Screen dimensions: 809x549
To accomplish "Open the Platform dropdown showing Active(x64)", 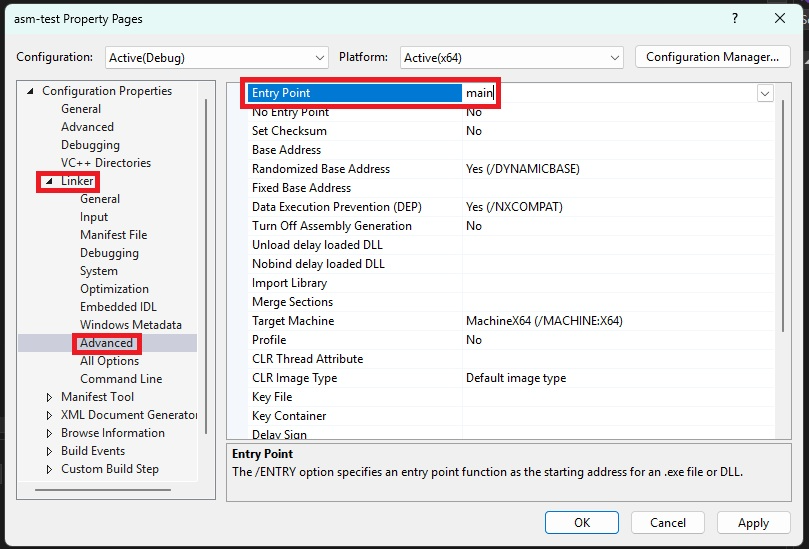I will tap(511, 57).
